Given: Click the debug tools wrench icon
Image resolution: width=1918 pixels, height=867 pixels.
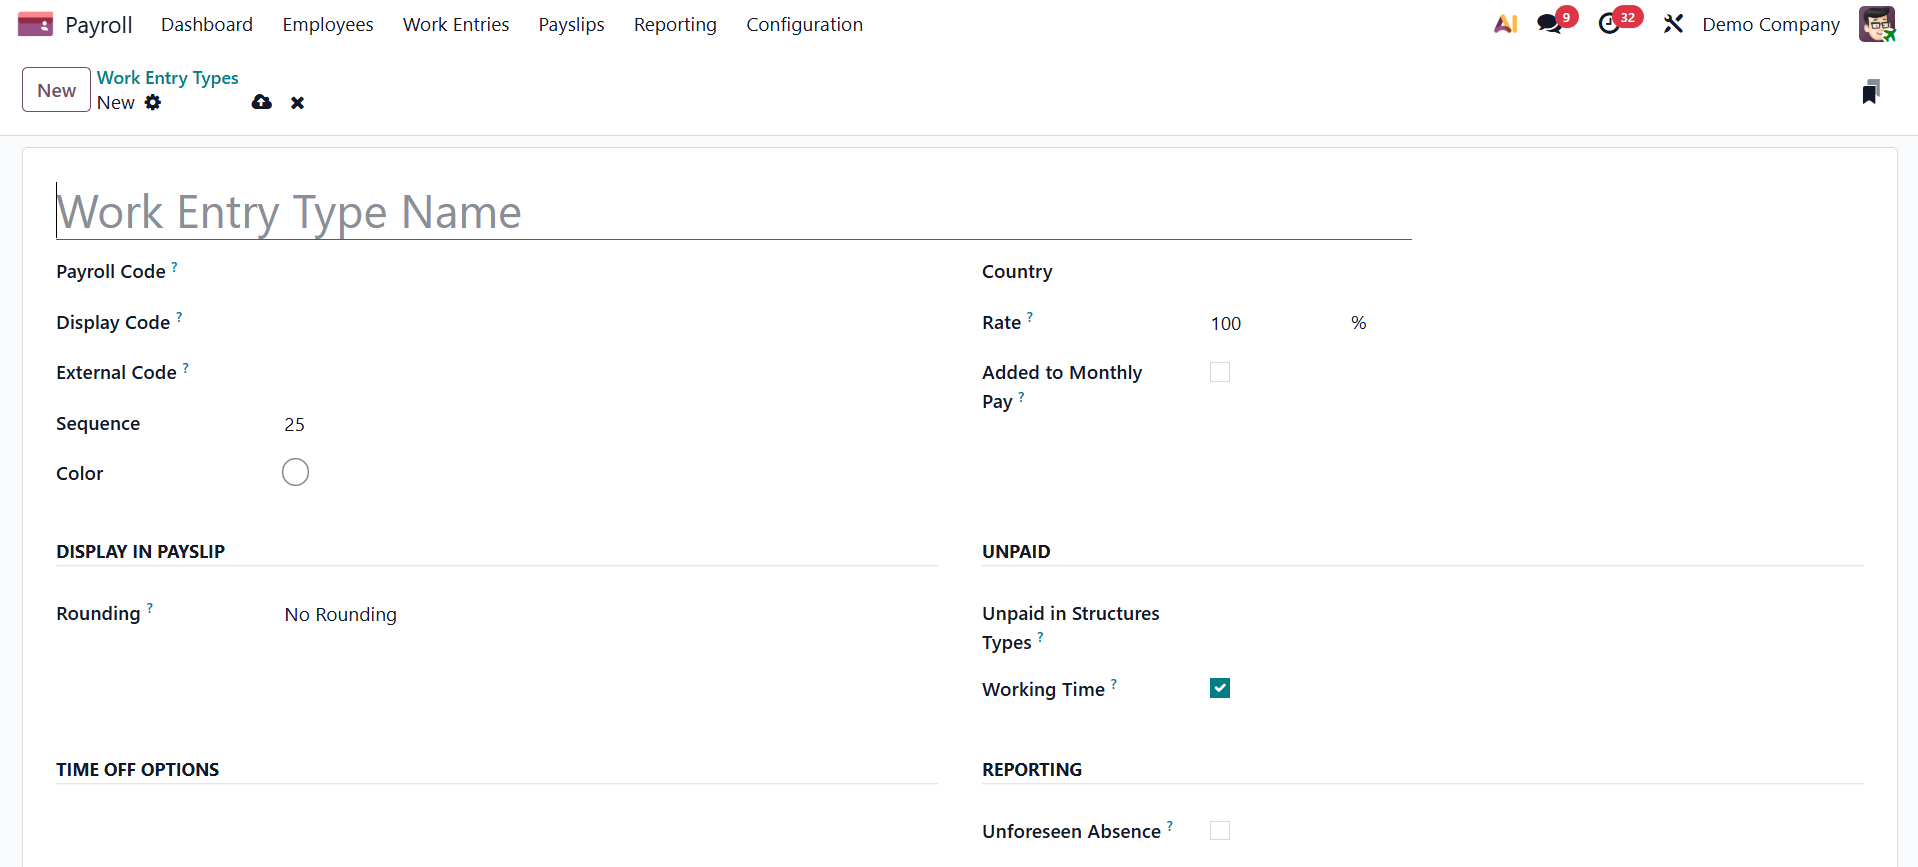Looking at the screenshot, I should coord(1673,24).
